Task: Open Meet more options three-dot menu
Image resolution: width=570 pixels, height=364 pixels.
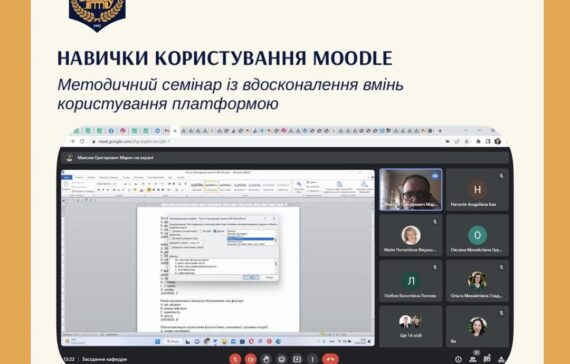Action: pyautogui.click(x=312, y=359)
